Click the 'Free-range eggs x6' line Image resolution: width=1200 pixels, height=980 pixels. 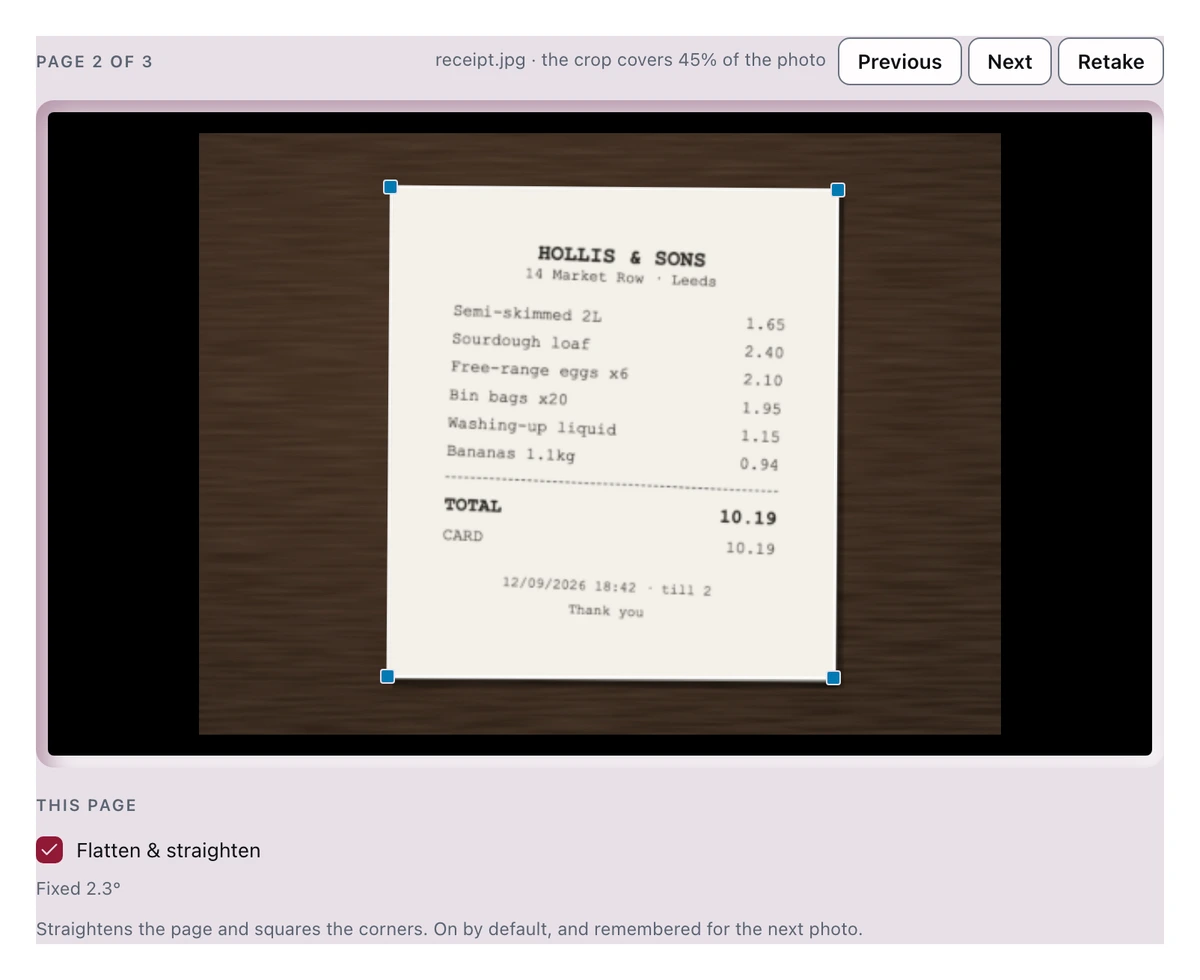click(x=539, y=370)
